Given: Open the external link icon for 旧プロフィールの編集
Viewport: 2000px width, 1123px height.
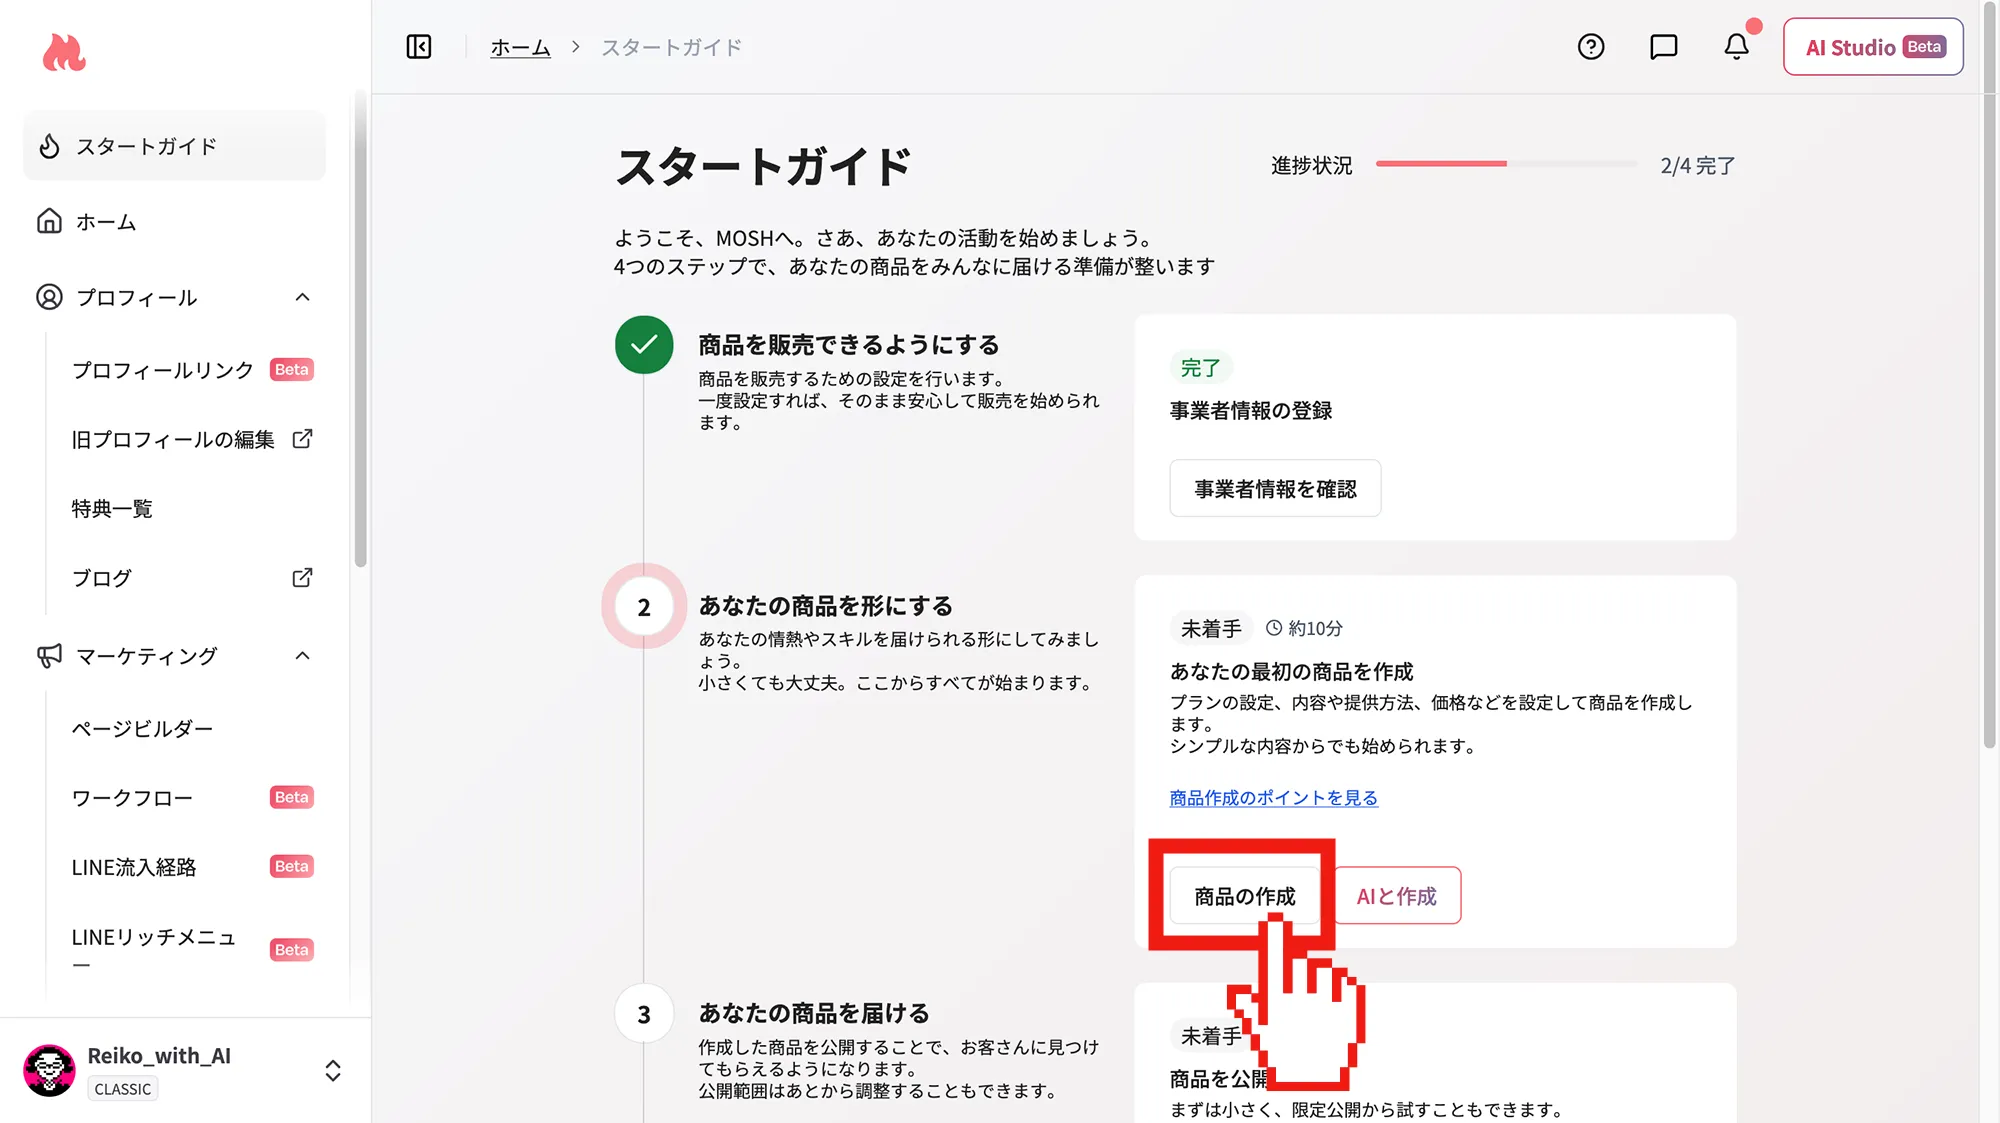Looking at the screenshot, I should pyautogui.click(x=302, y=439).
